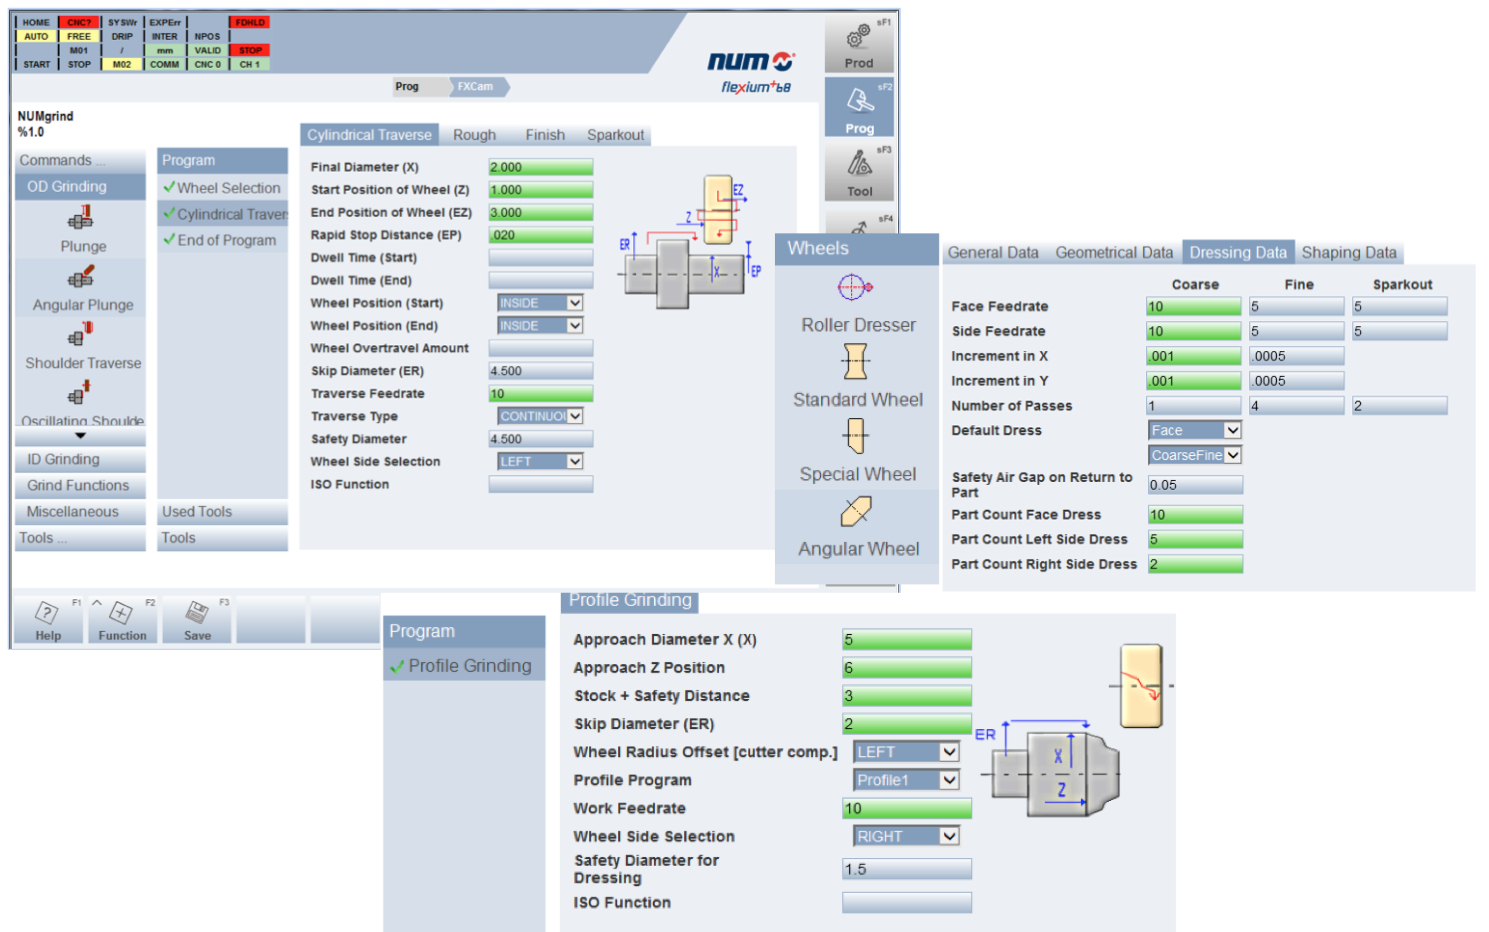Viewport: 1489px width, 932px height.
Task: Select Wheel Selection program step
Action: [222, 188]
